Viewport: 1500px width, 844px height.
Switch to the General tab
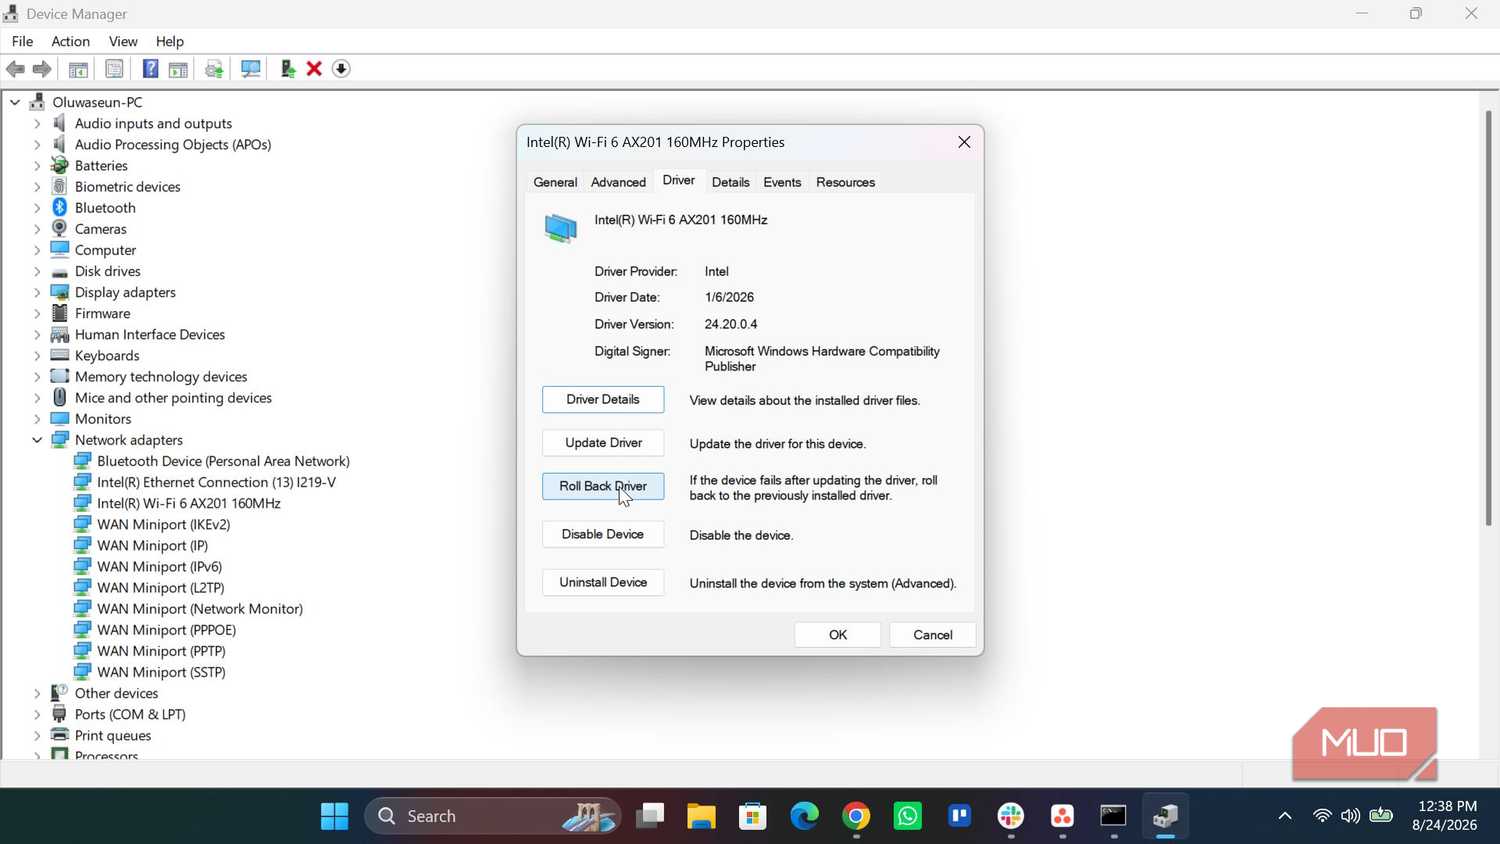(x=555, y=182)
